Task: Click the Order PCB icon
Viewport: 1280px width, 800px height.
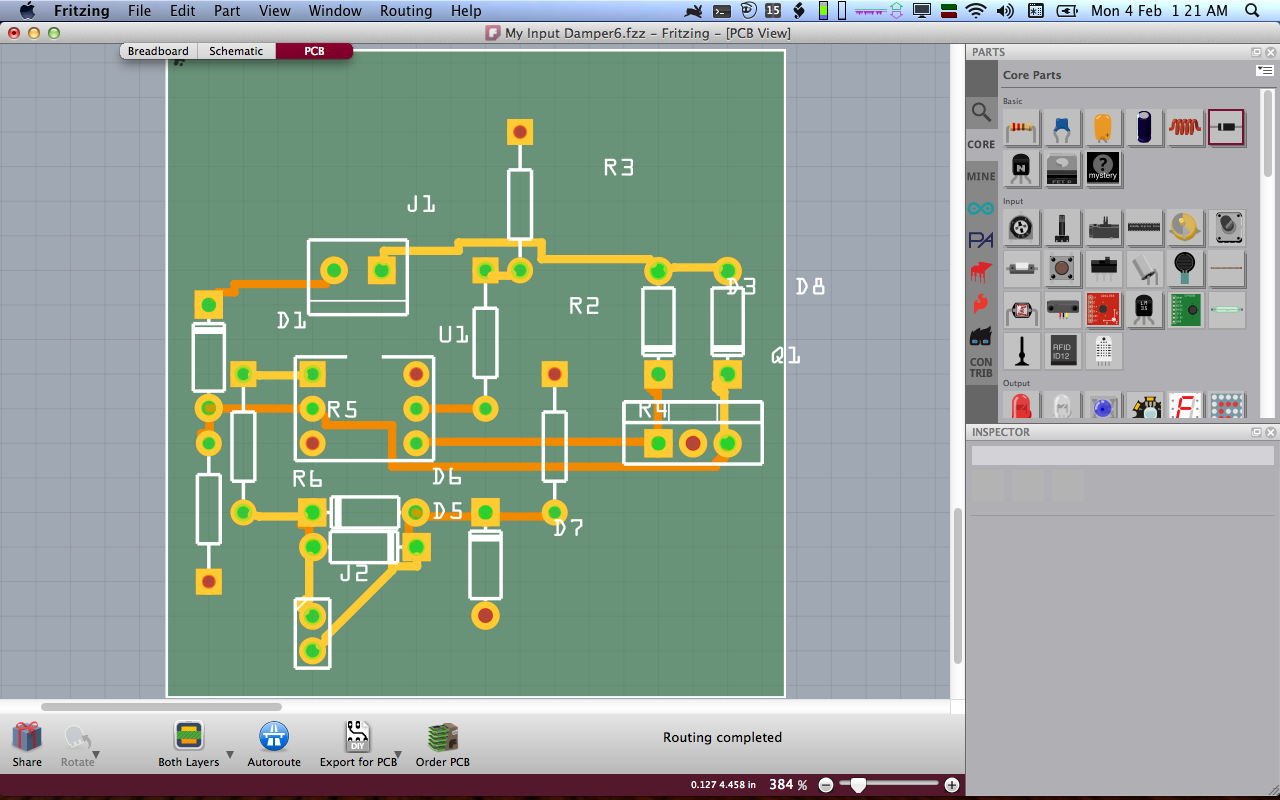Action: [443, 738]
